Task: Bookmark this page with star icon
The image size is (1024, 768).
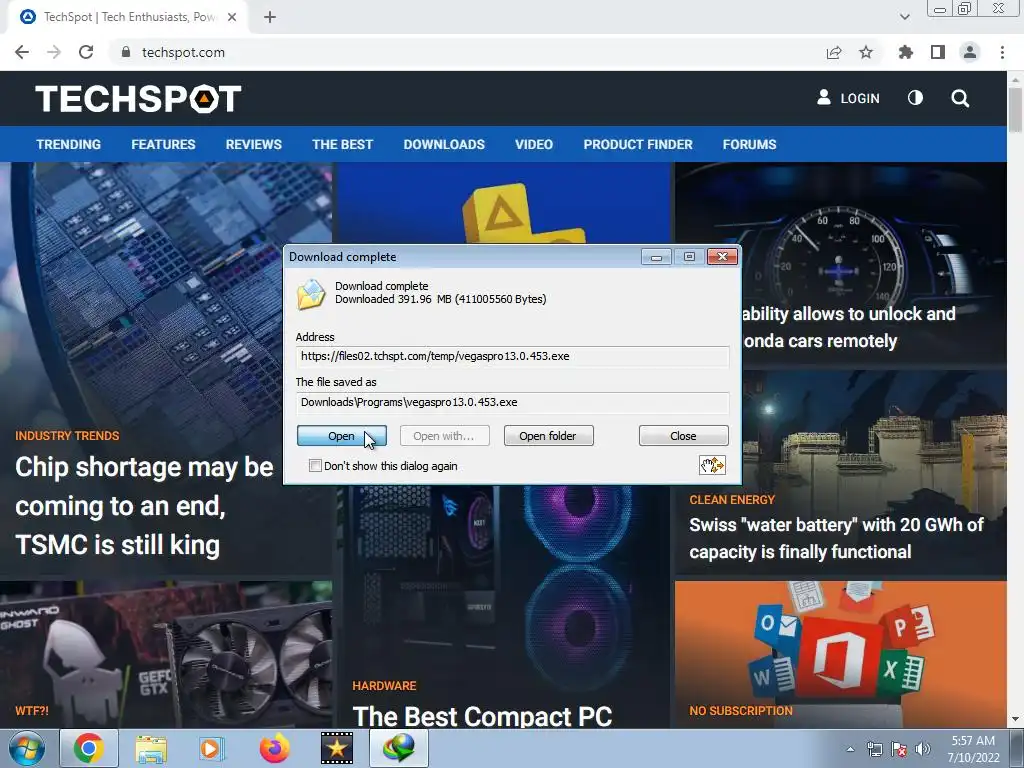Action: [x=866, y=52]
